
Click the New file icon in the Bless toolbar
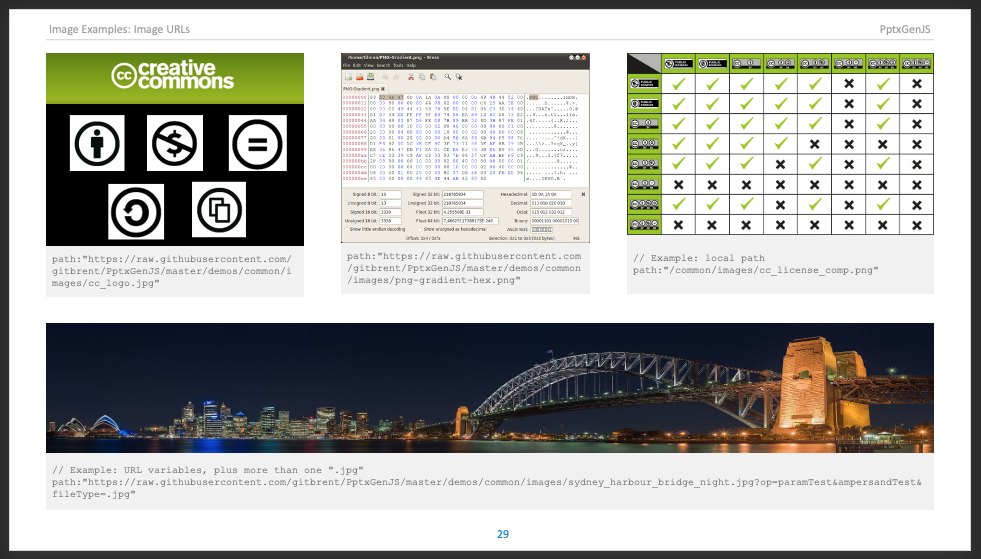click(348, 77)
